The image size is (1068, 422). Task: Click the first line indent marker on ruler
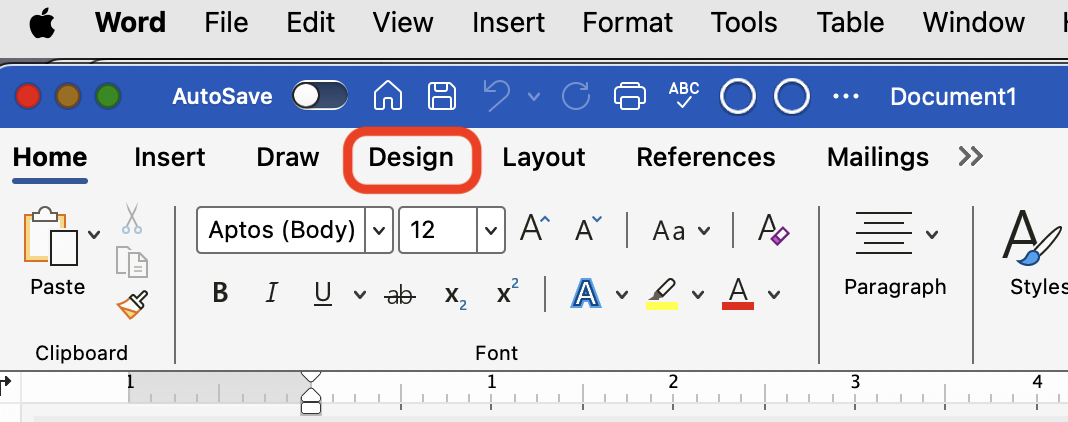[311, 378]
